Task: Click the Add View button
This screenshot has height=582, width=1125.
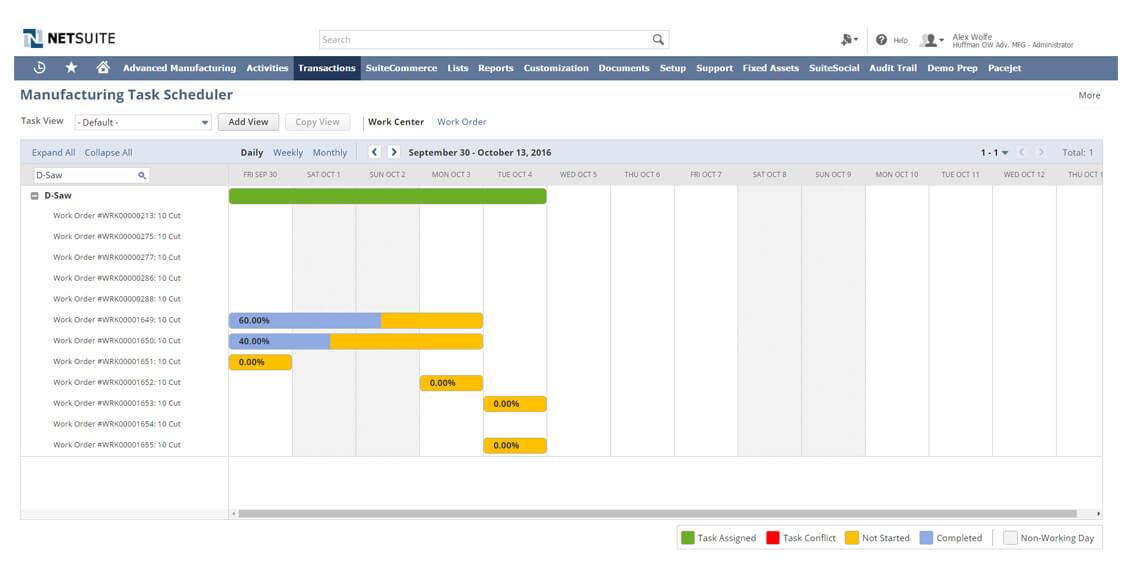Action: tap(248, 120)
